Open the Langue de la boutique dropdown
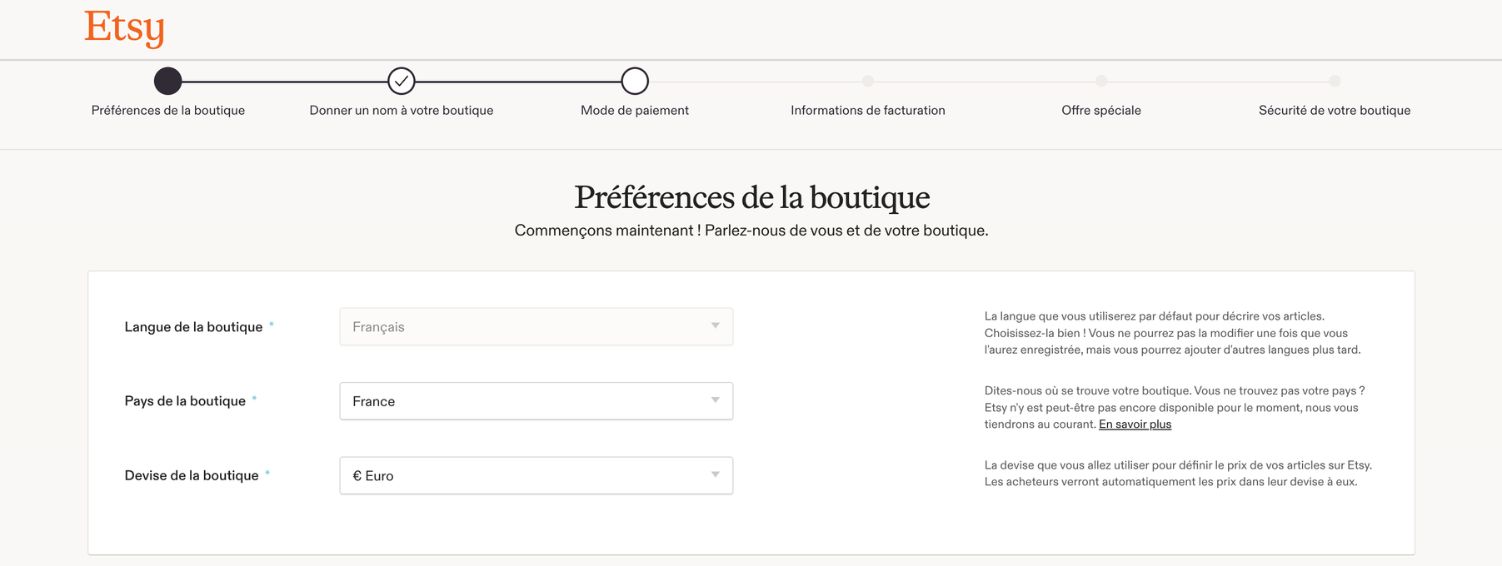Viewport: 1502px width, 566px height. (x=536, y=327)
